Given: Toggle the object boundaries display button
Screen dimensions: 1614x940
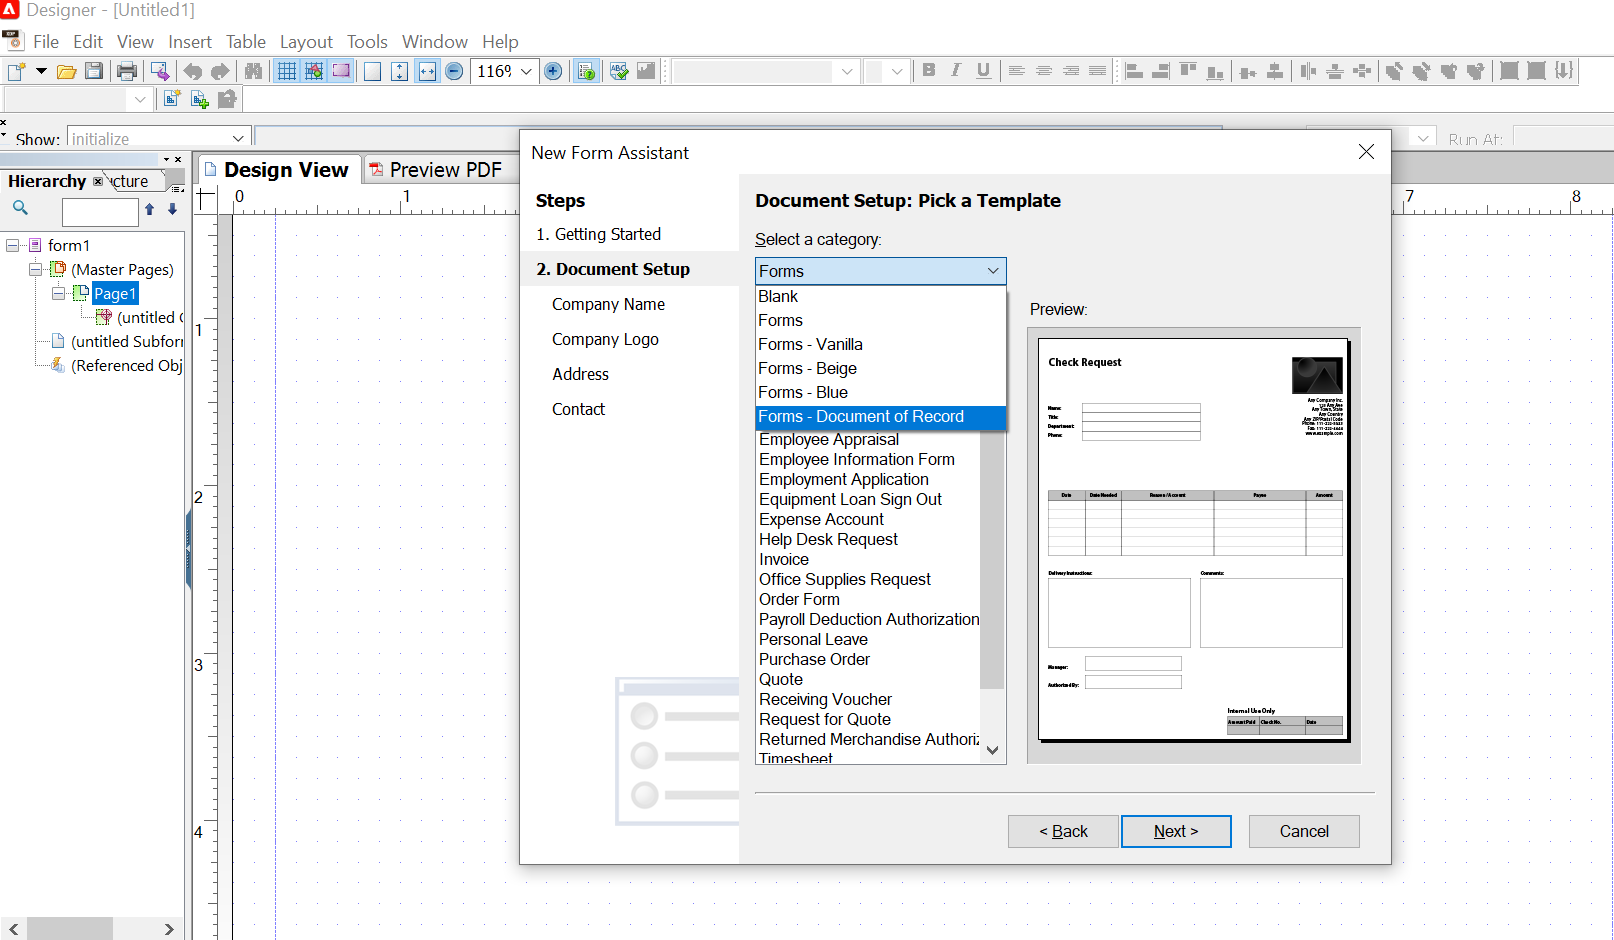Looking at the screenshot, I should (341, 71).
